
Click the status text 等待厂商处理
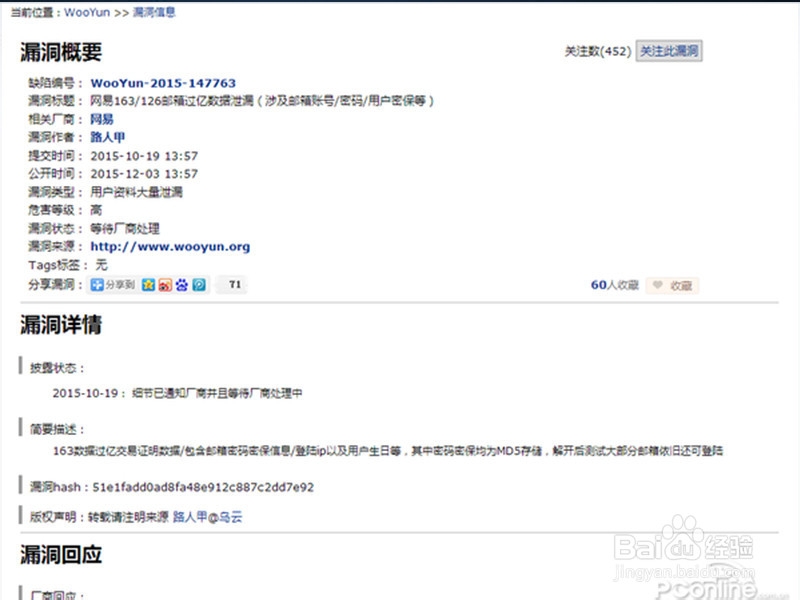(125, 229)
